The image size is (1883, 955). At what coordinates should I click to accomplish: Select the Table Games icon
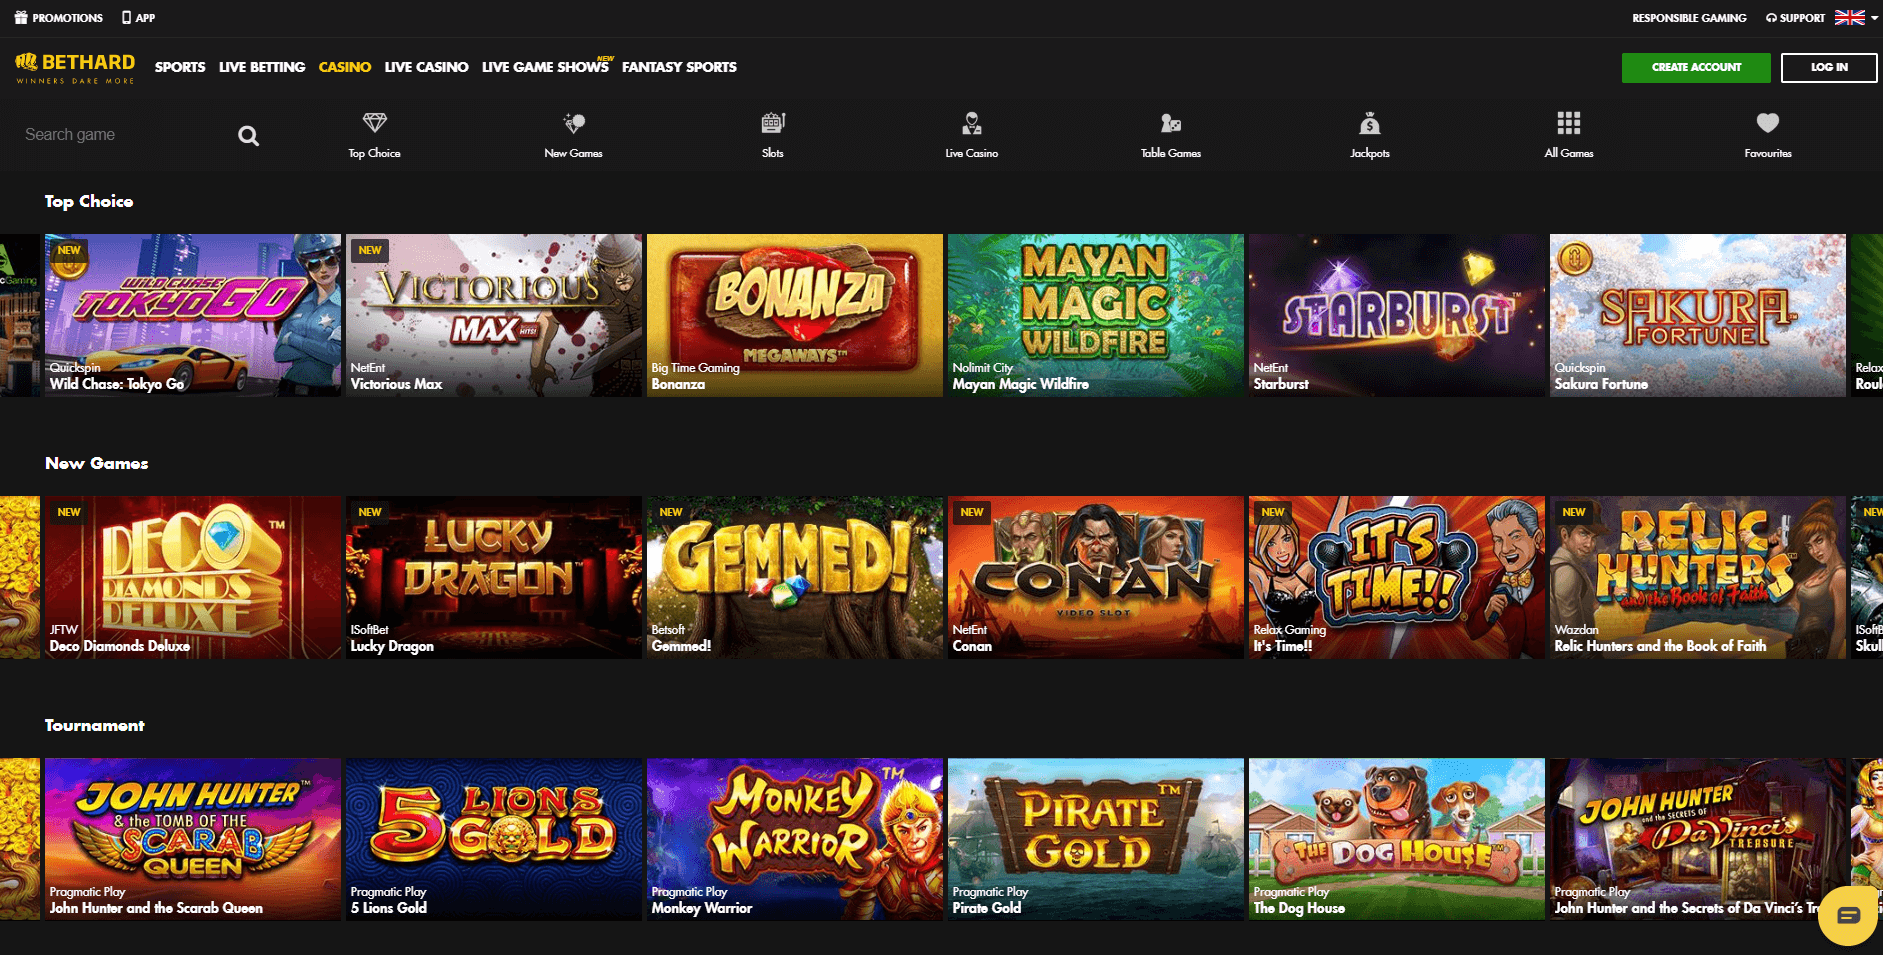(1170, 124)
